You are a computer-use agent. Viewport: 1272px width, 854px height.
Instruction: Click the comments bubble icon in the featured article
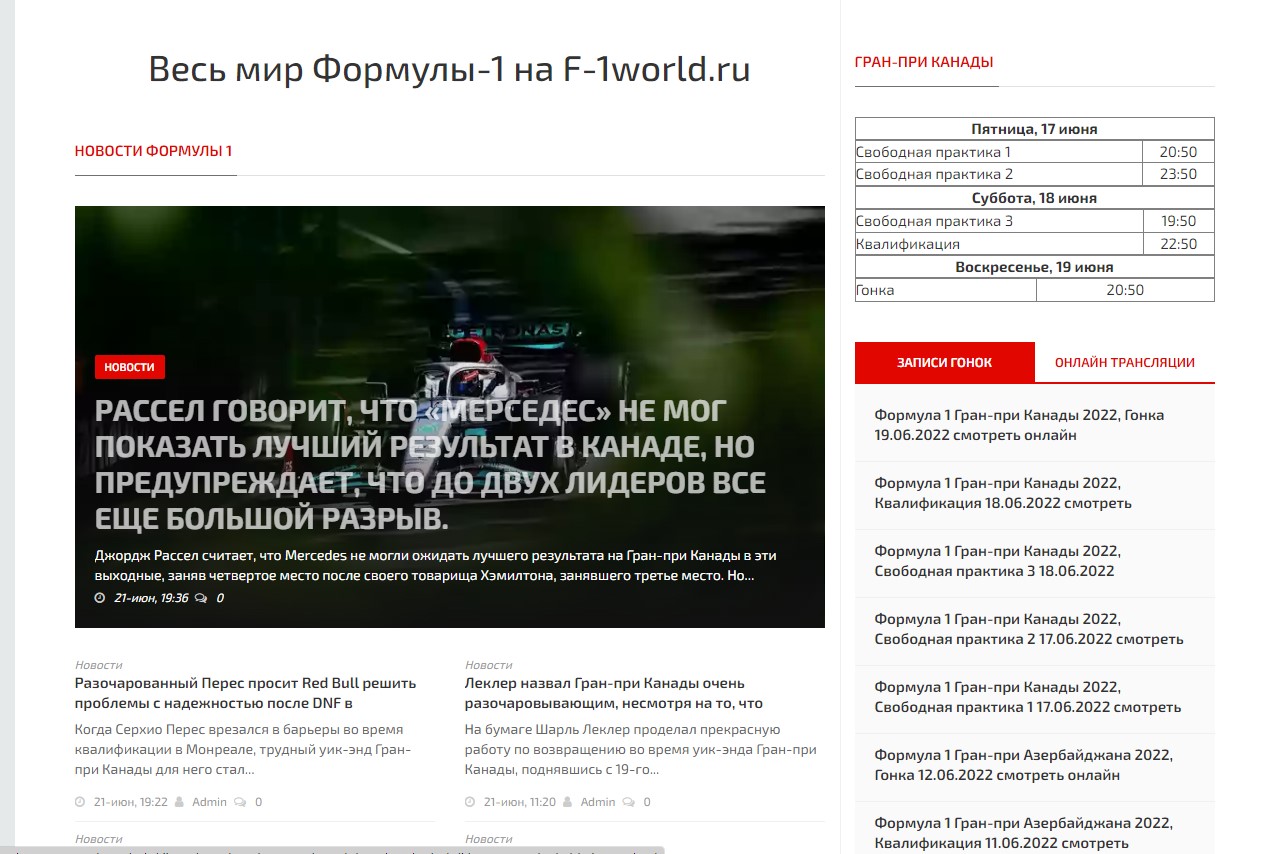[x=201, y=598]
